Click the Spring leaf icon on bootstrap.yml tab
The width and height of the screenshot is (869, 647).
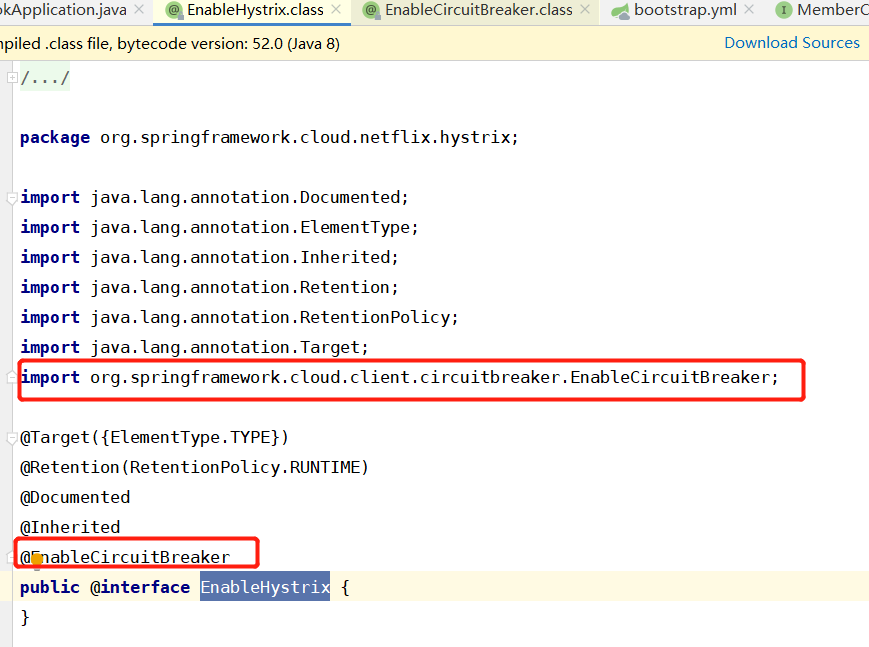[620, 11]
